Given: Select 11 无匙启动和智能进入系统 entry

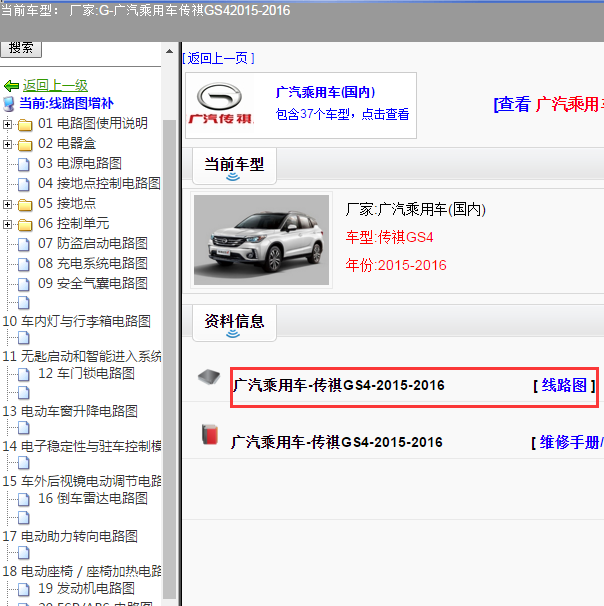Looking at the screenshot, I should (82, 356).
